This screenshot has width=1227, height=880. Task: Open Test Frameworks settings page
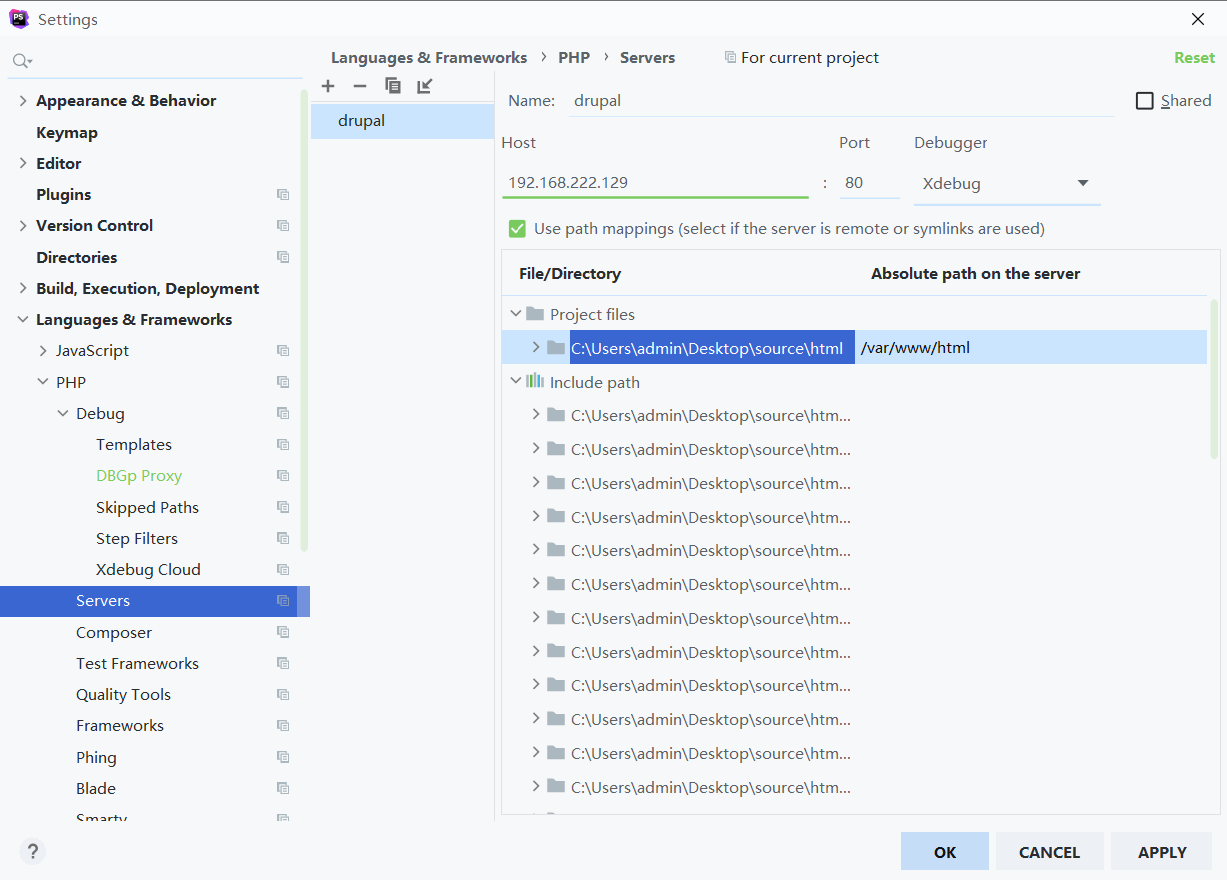[137, 664]
